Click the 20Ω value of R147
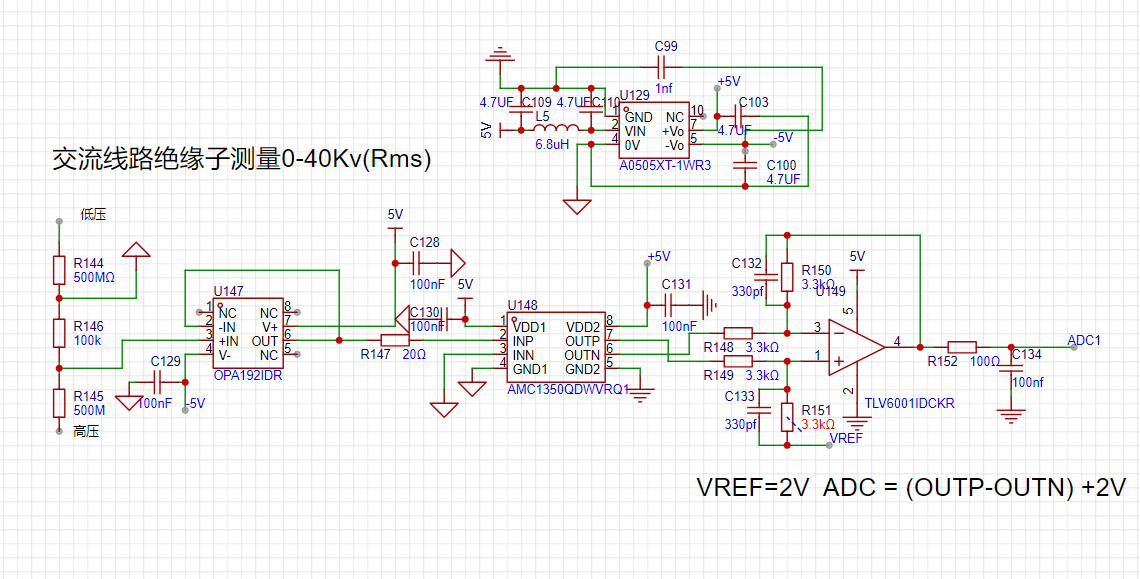The width and height of the screenshot is (1140, 579). pyautogui.click(x=414, y=354)
